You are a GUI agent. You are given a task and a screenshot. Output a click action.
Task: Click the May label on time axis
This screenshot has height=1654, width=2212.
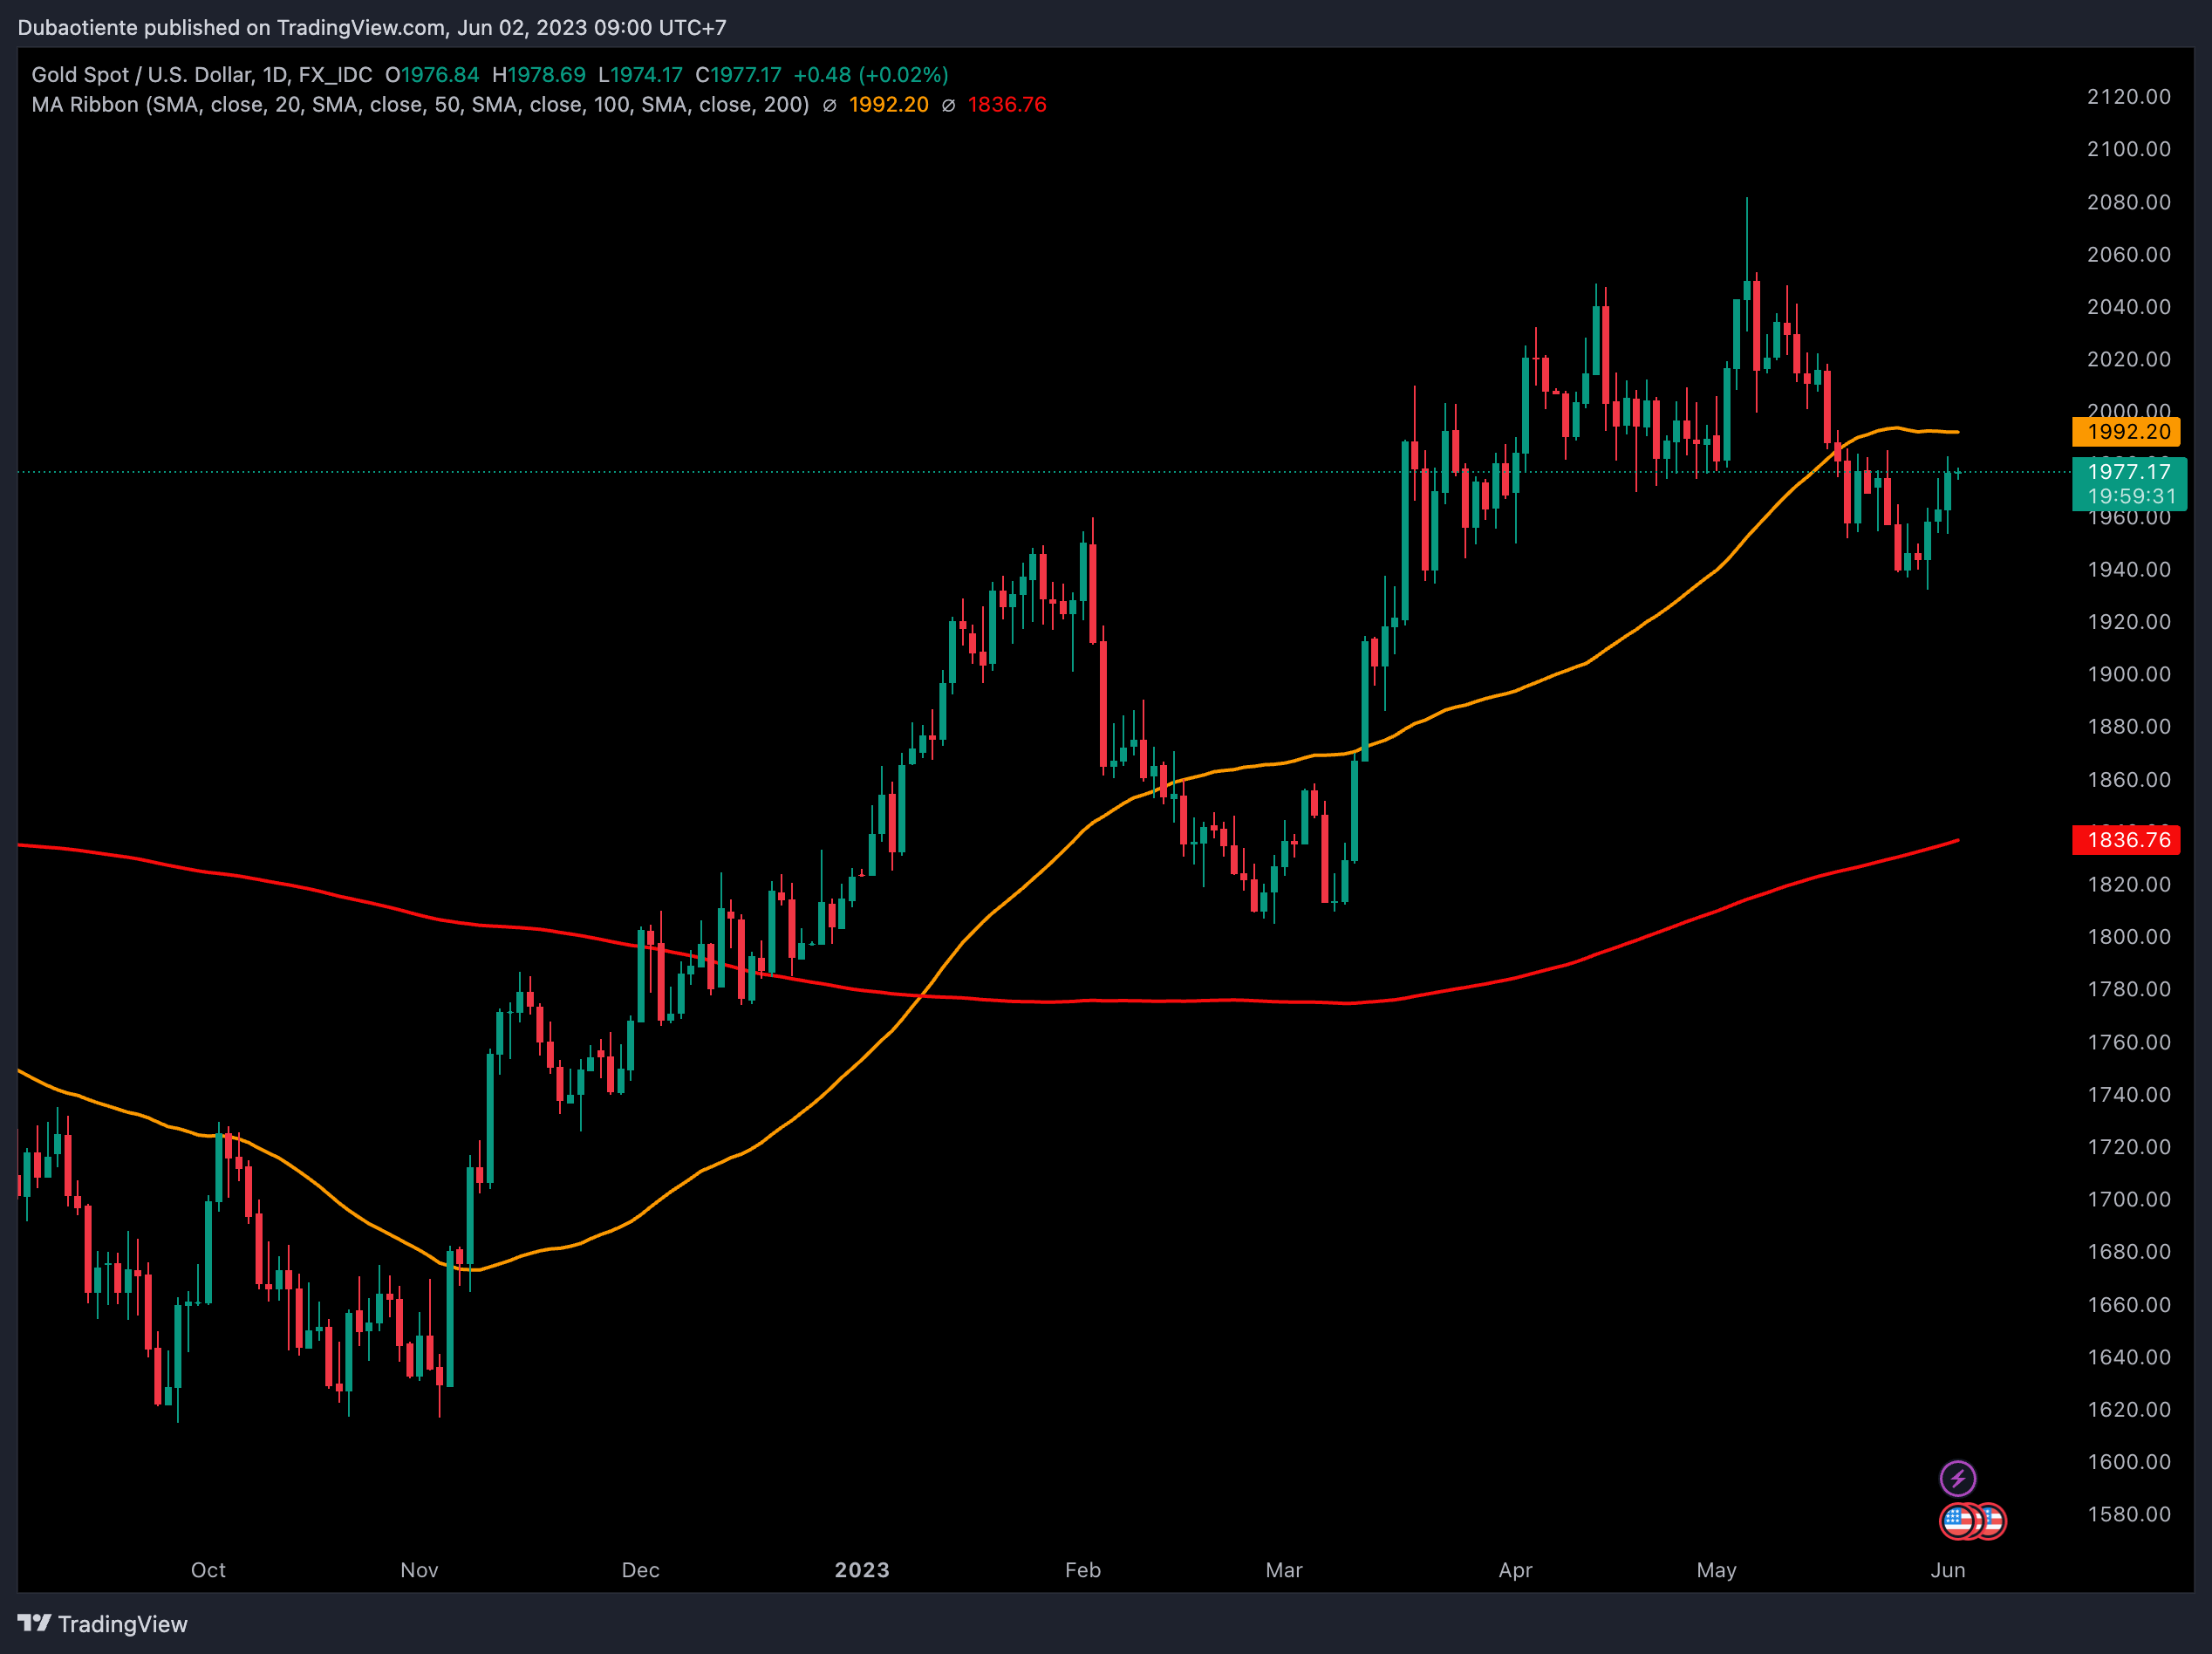point(1716,1570)
